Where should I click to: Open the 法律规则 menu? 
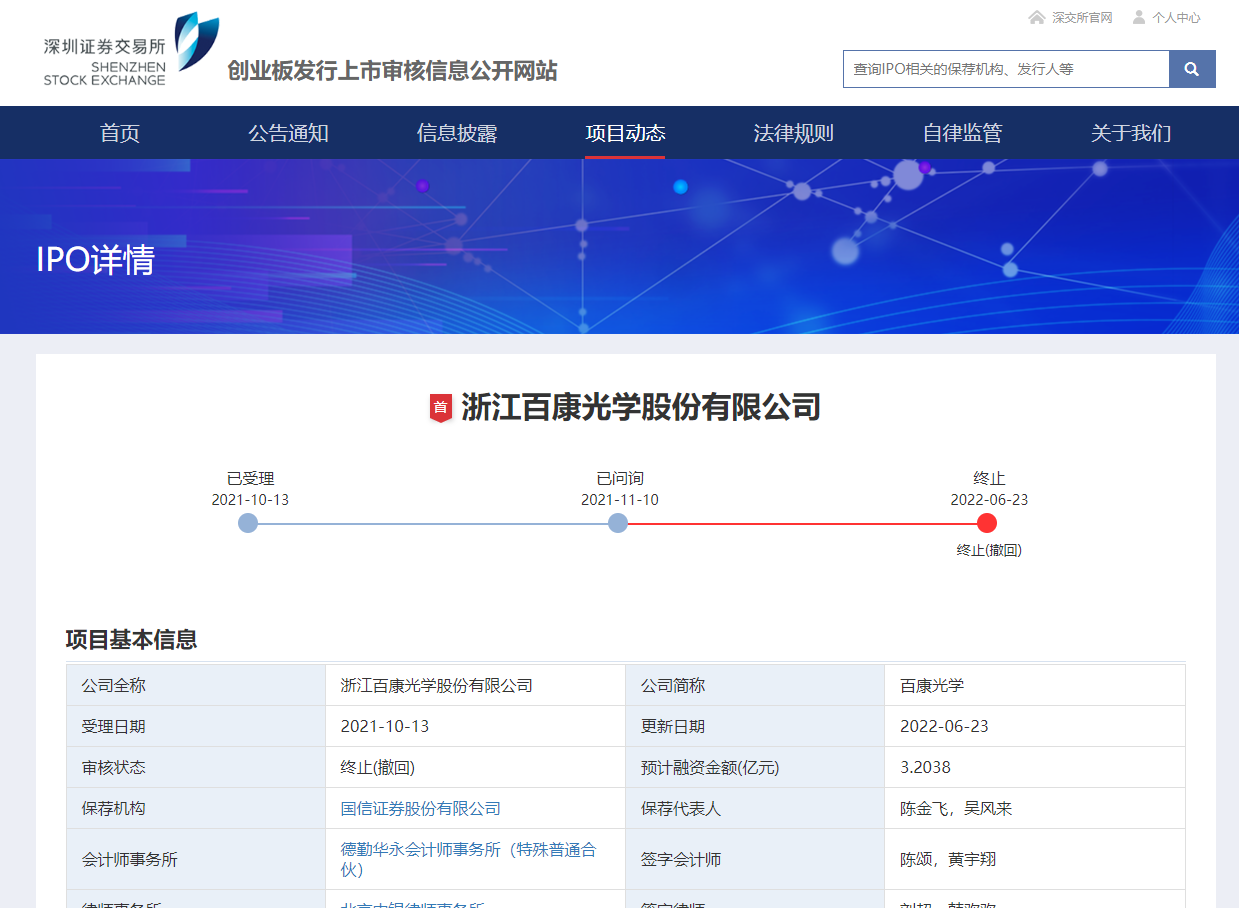pyautogui.click(x=793, y=133)
